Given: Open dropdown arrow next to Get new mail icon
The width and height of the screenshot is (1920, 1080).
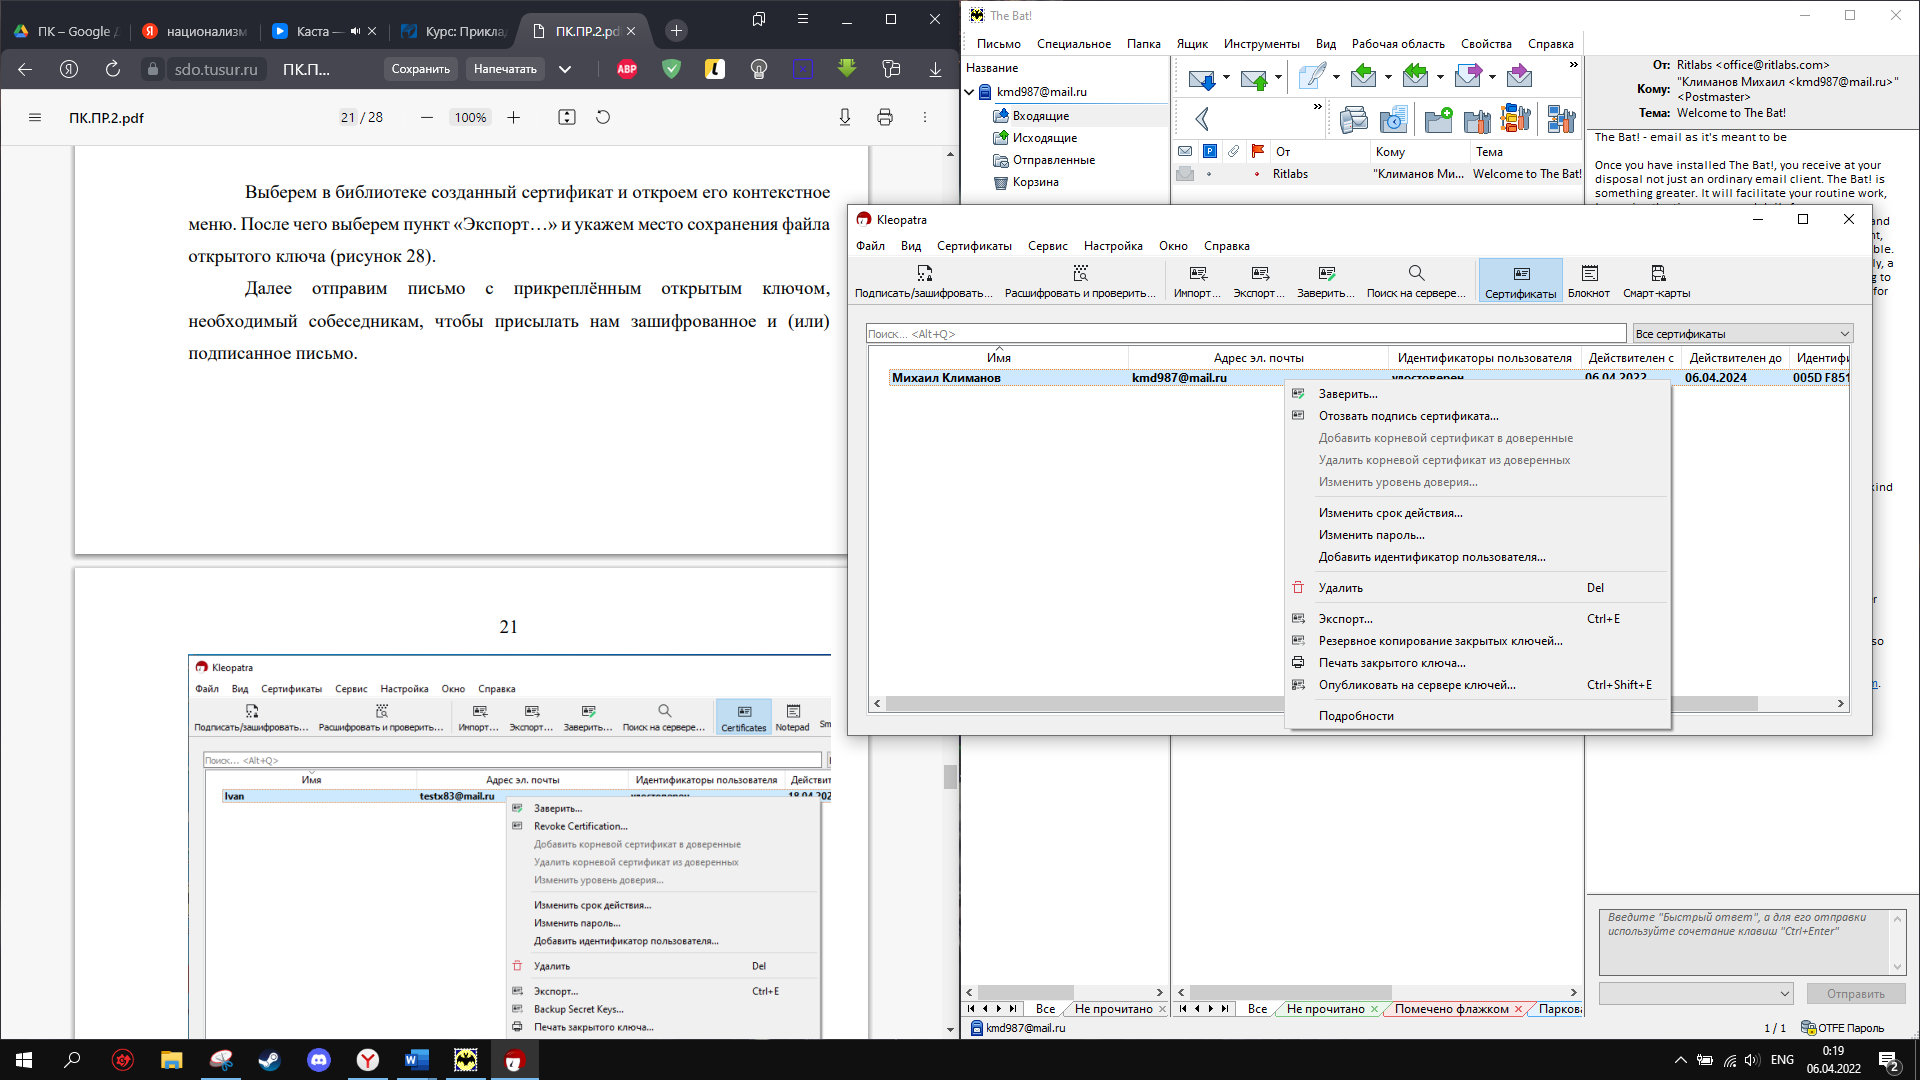Looking at the screenshot, I should 1226,77.
